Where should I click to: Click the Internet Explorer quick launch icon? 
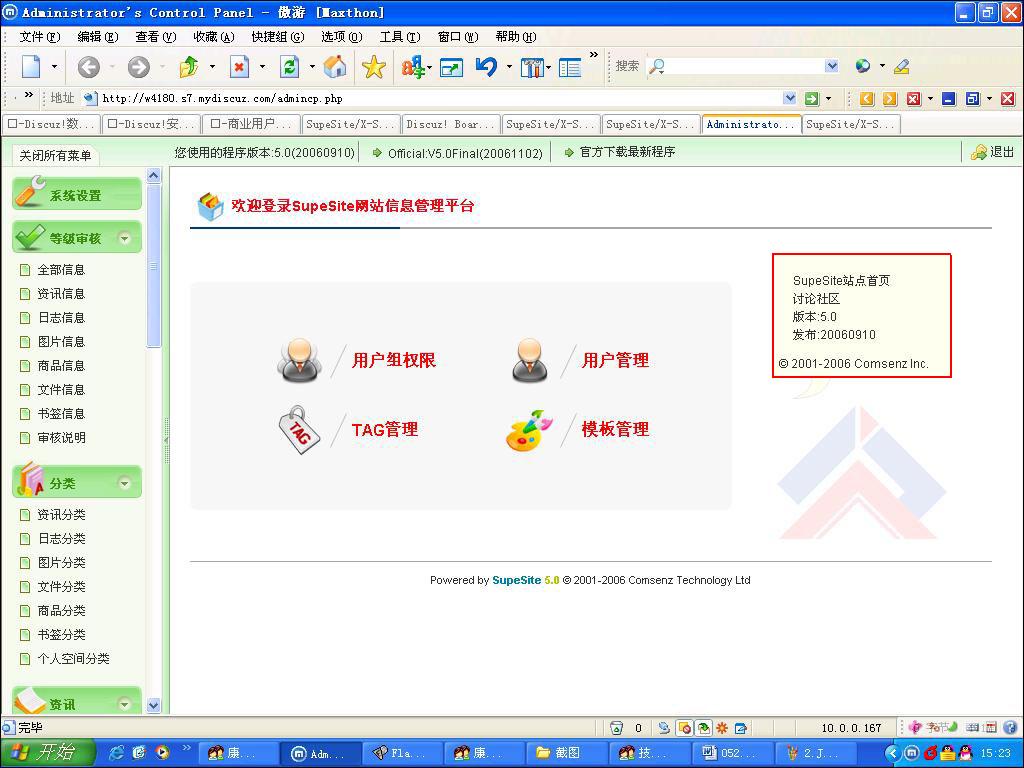tap(116, 752)
